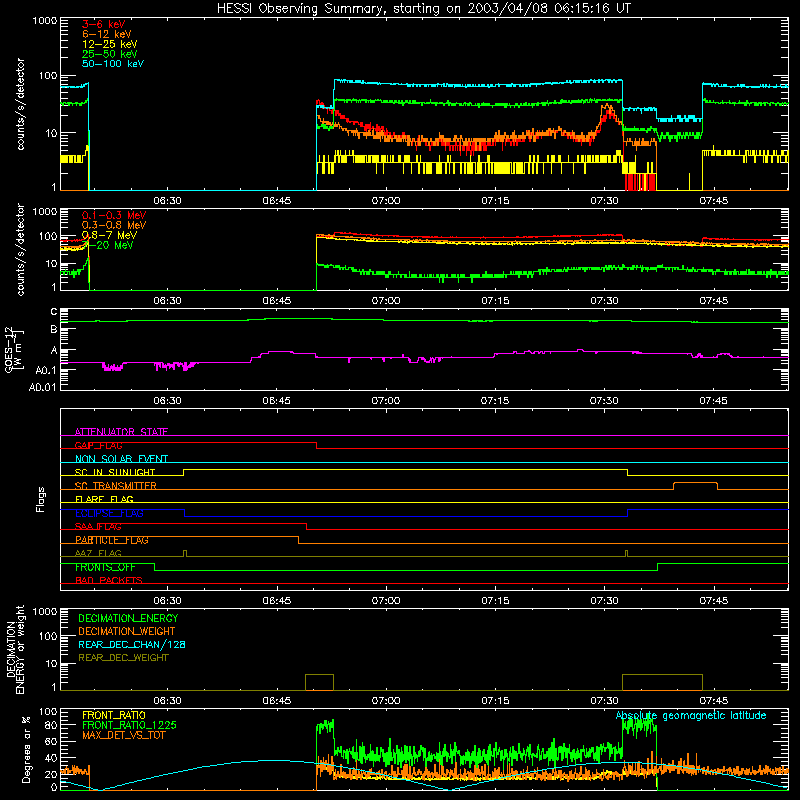Select the orange 6-12 keV legend label
This screenshot has height=800, width=800.
point(107,34)
